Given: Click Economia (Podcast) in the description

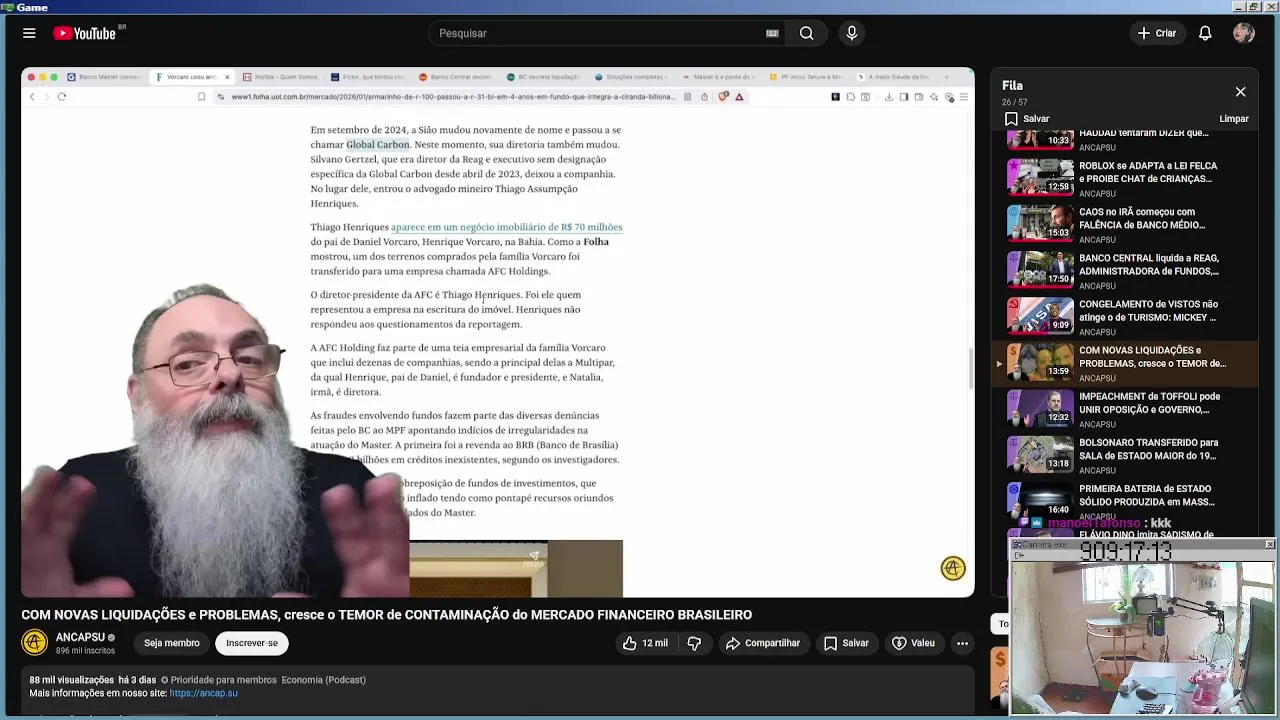Looking at the screenshot, I should tap(323, 680).
